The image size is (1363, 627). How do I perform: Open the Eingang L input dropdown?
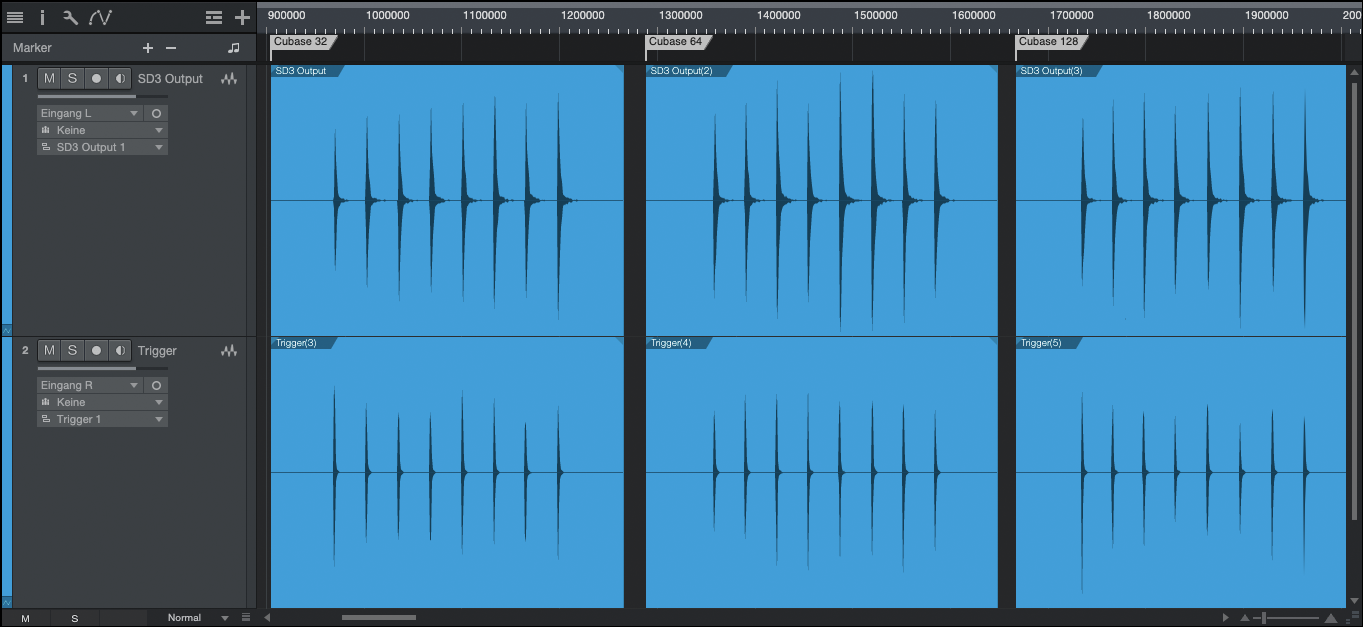pos(90,114)
